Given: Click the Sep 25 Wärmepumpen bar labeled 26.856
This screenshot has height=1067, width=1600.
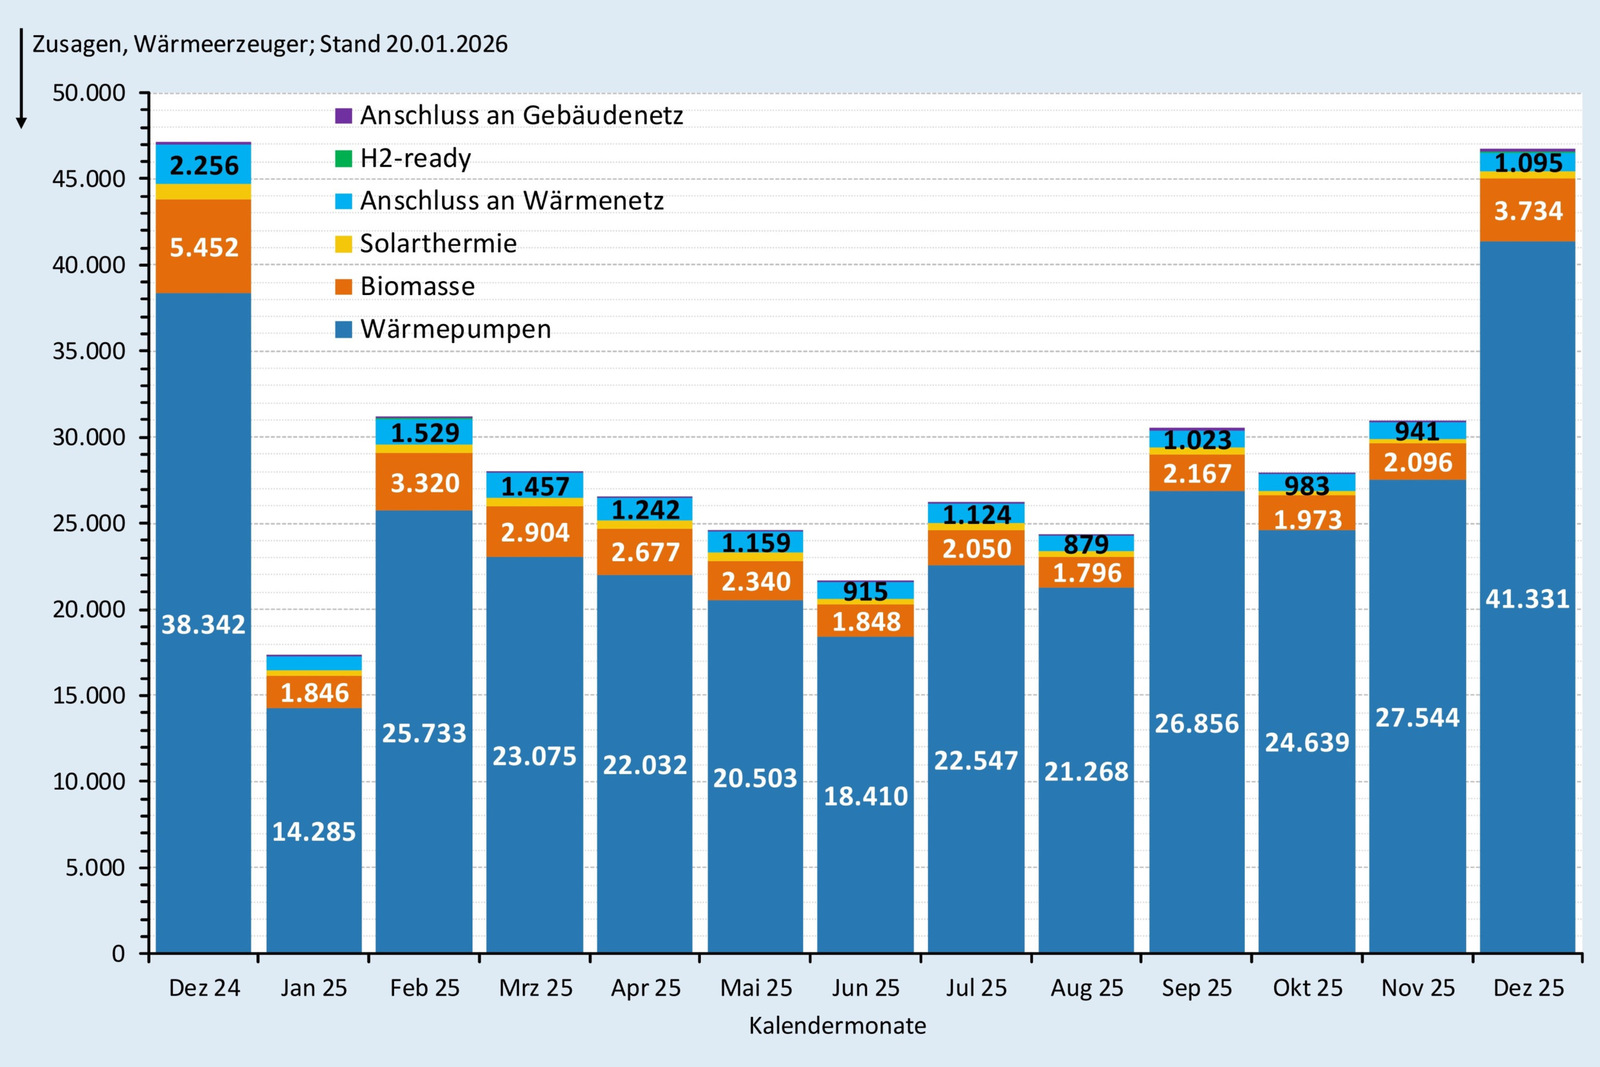Looking at the screenshot, I should 1196,723.
